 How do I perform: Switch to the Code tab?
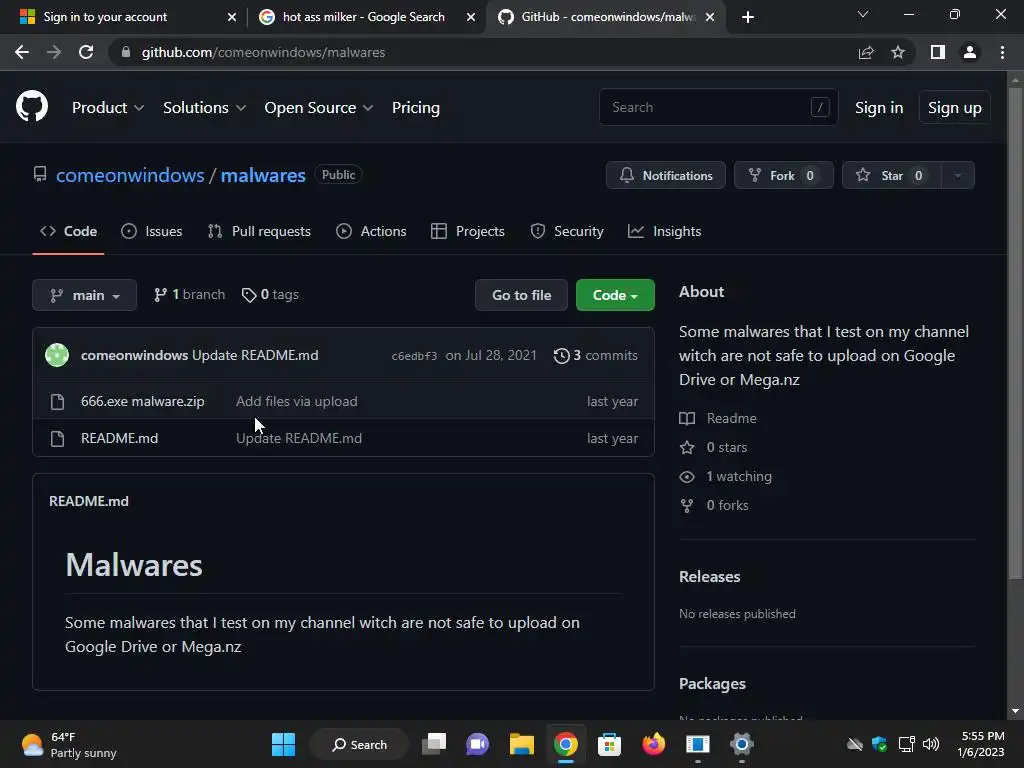coord(69,231)
